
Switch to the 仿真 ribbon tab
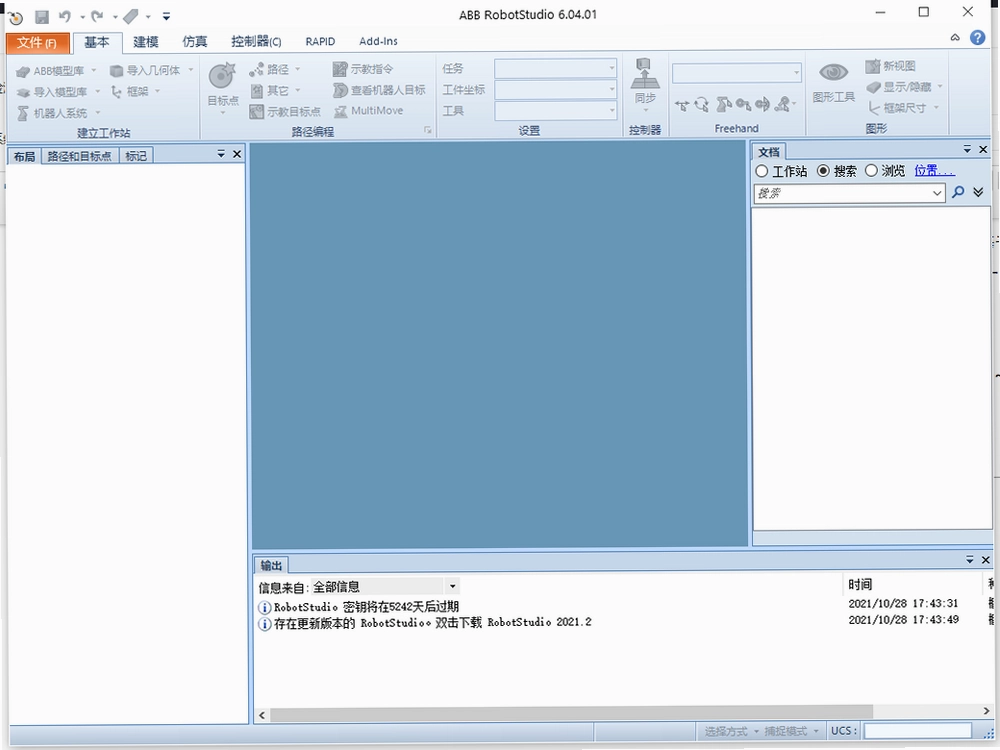(195, 41)
